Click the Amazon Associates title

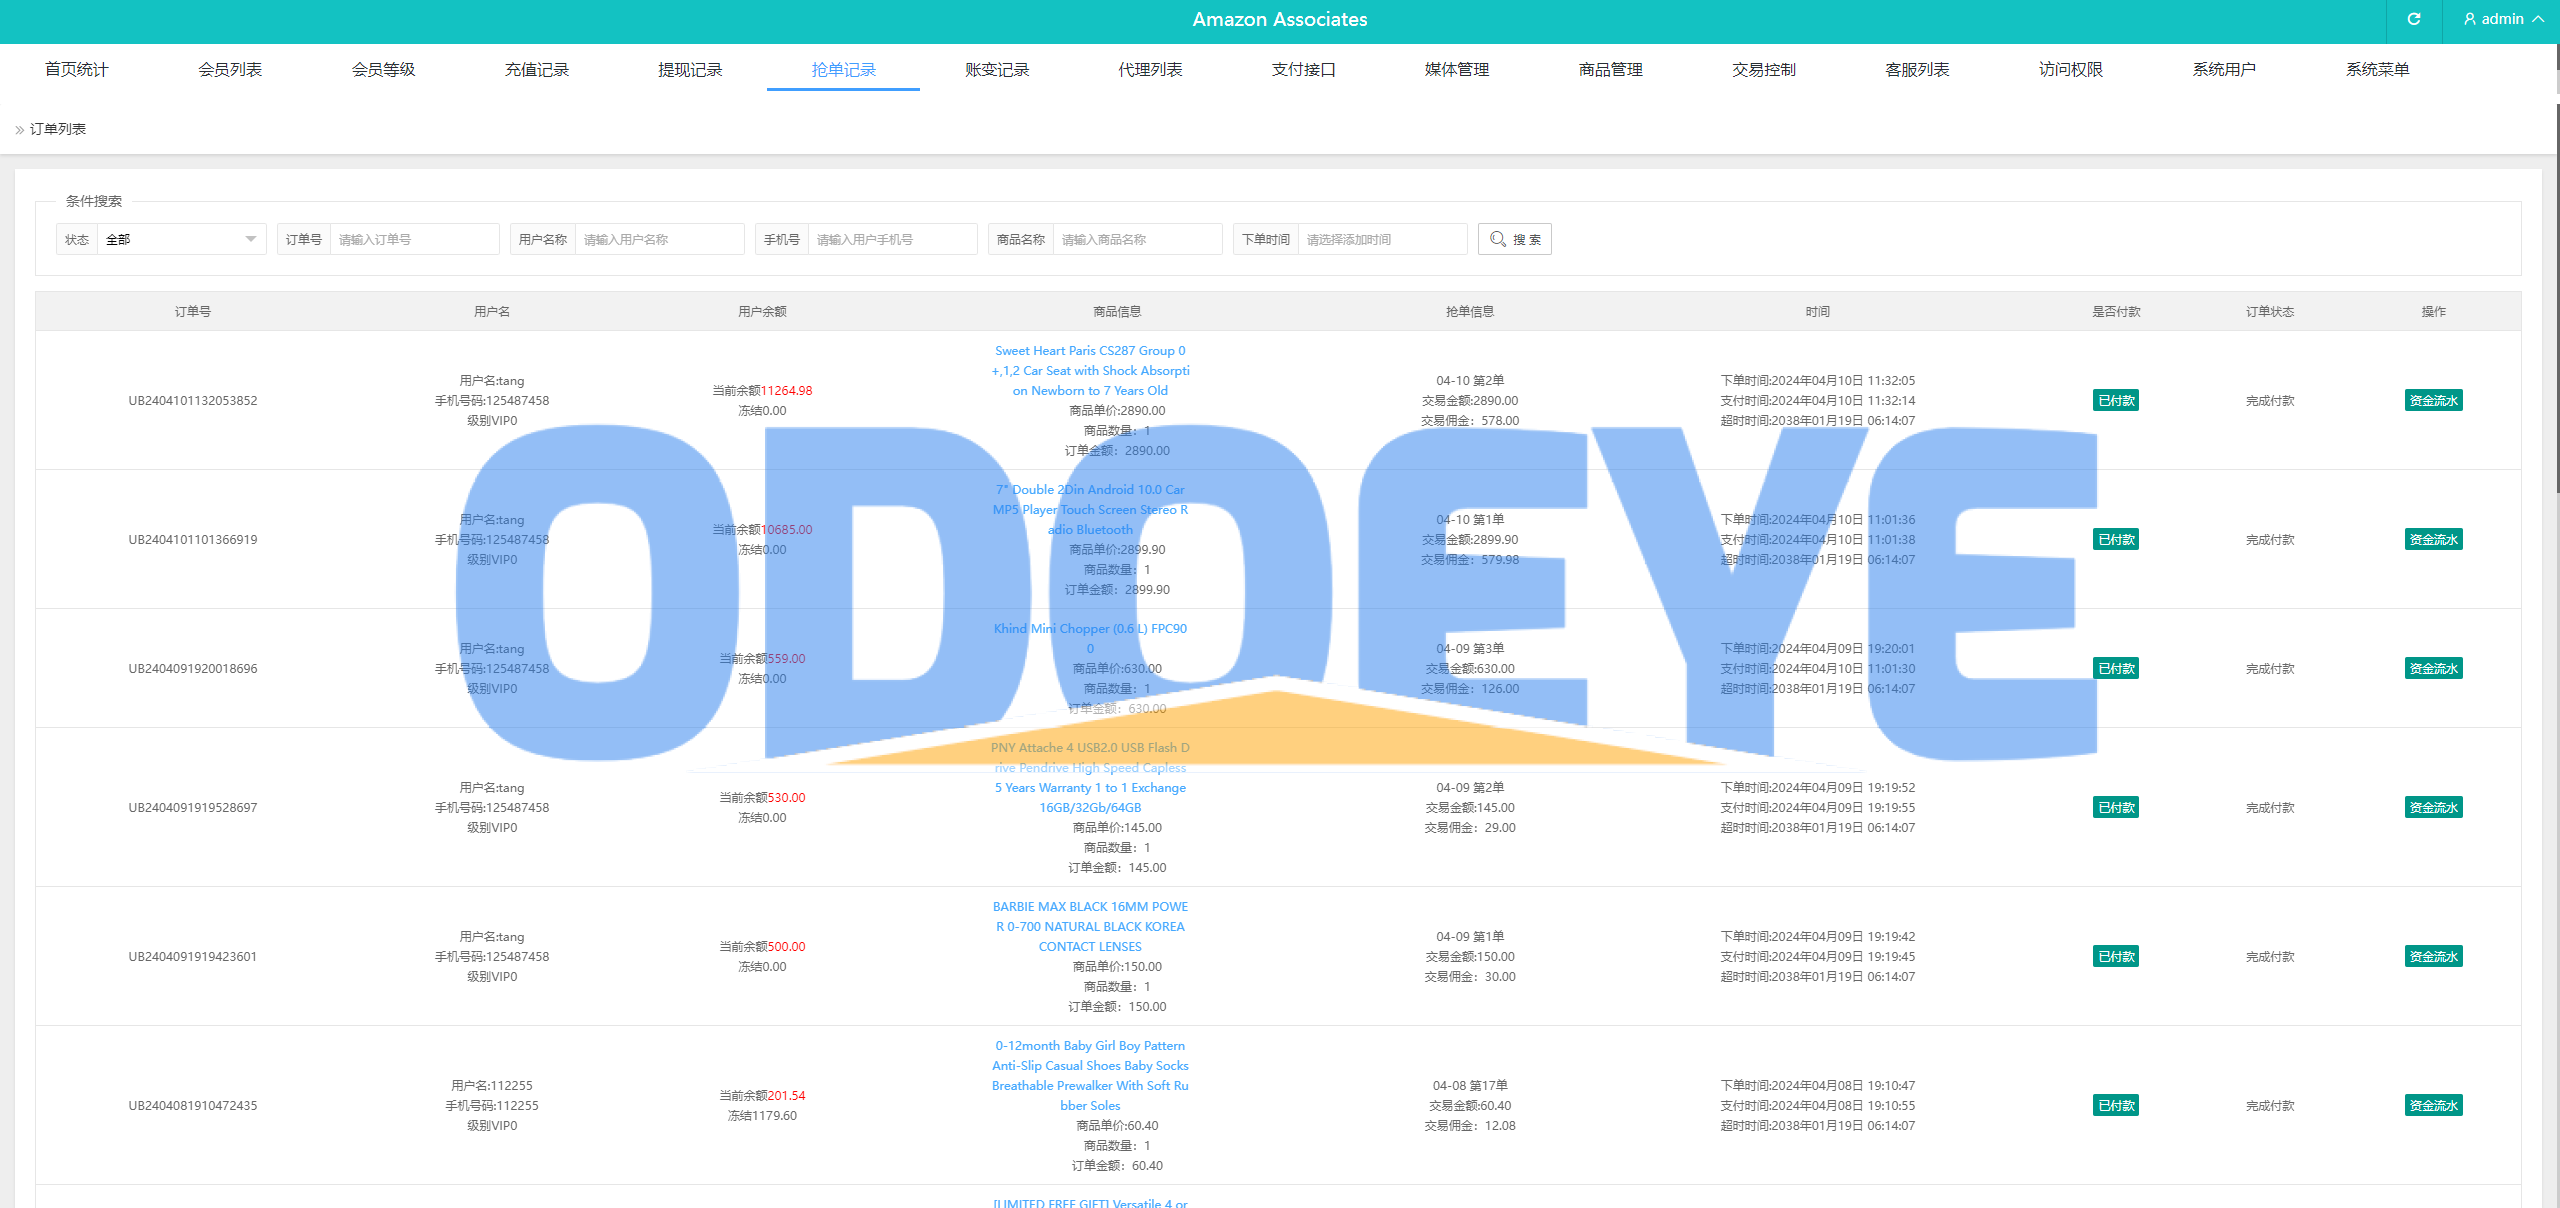pyautogui.click(x=1280, y=19)
